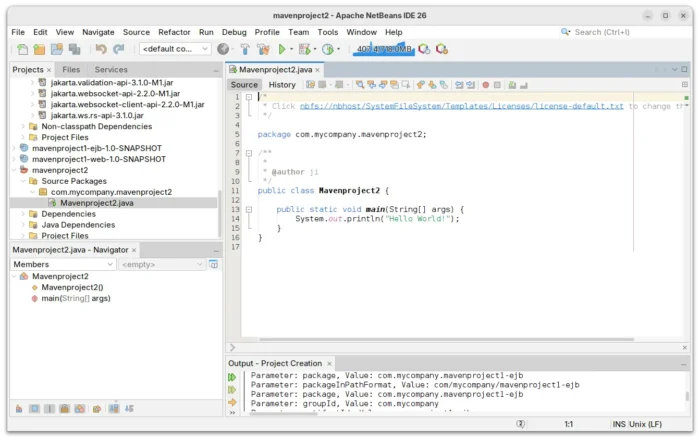This screenshot has height=440, width=700.
Task: Toggle Sort by Name in Navigator
Action: [x=114, y=409]
